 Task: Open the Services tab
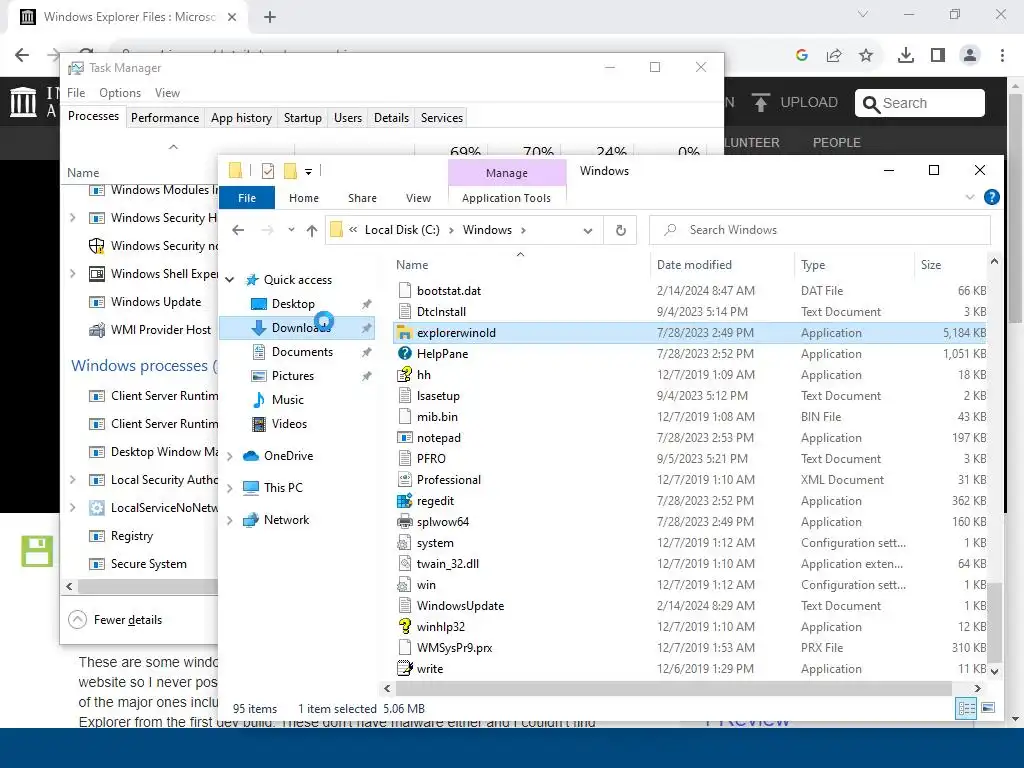tap(441, 118)
